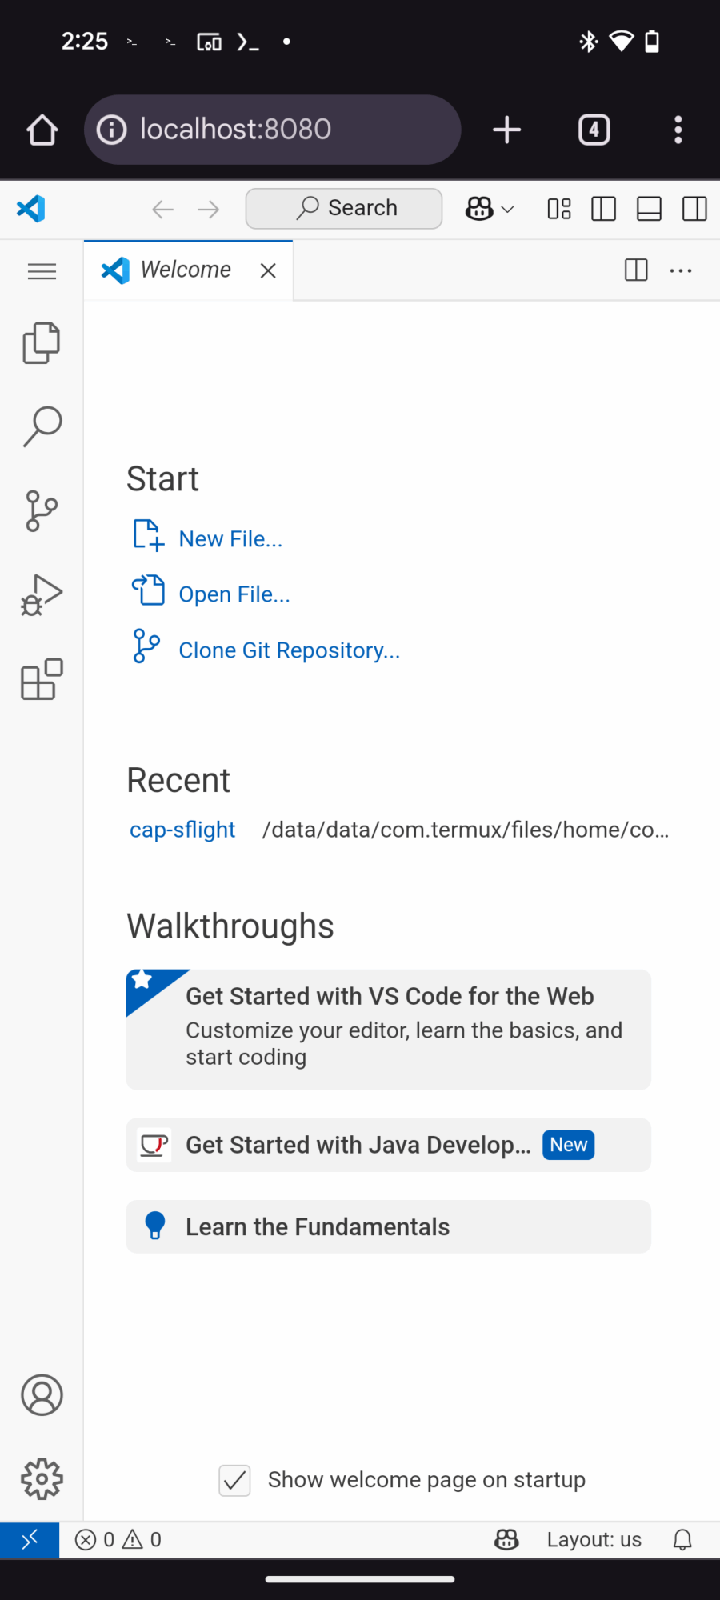Open the Search view magnifier icon
This screenshot has width=720, height=1600.
pyautogui.click(x=41, y=427)
